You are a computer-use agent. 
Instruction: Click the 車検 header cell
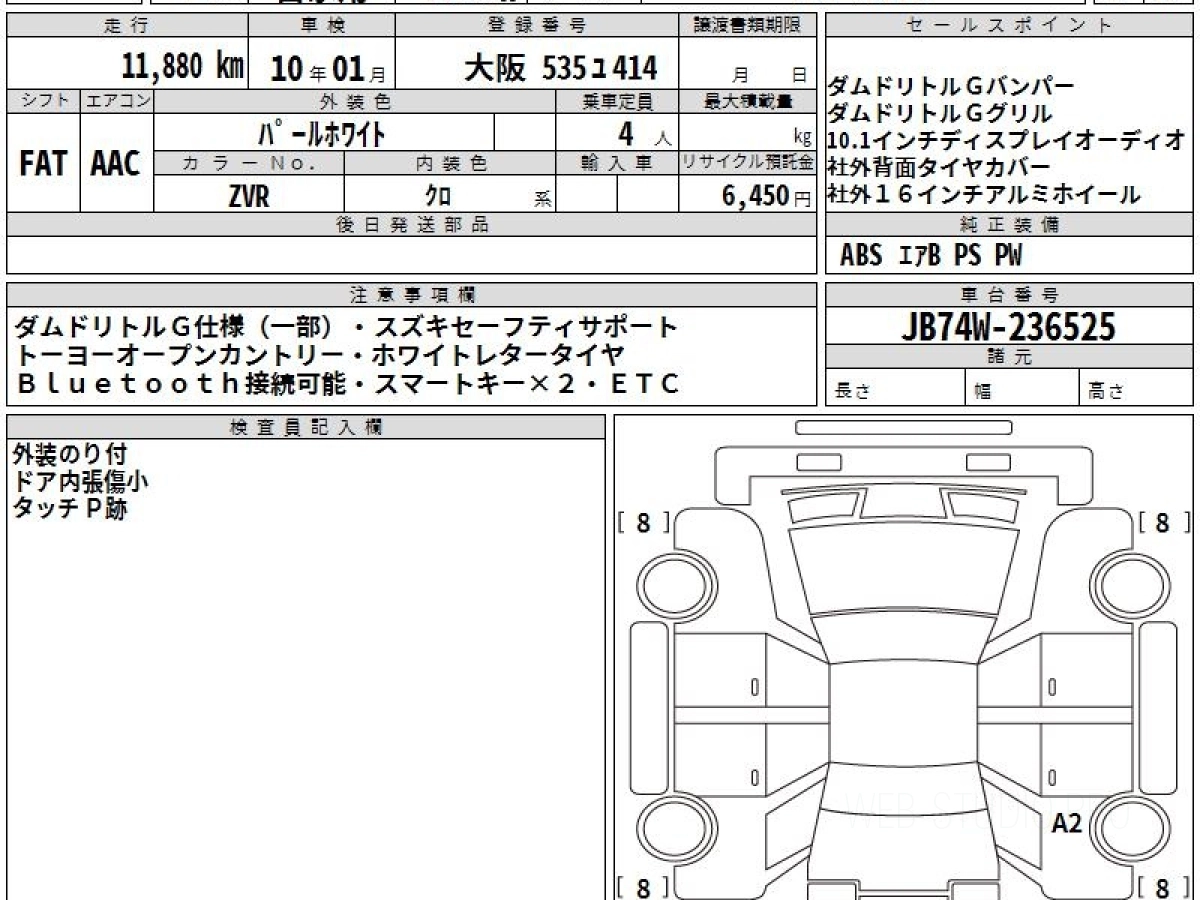pos(322,26)
